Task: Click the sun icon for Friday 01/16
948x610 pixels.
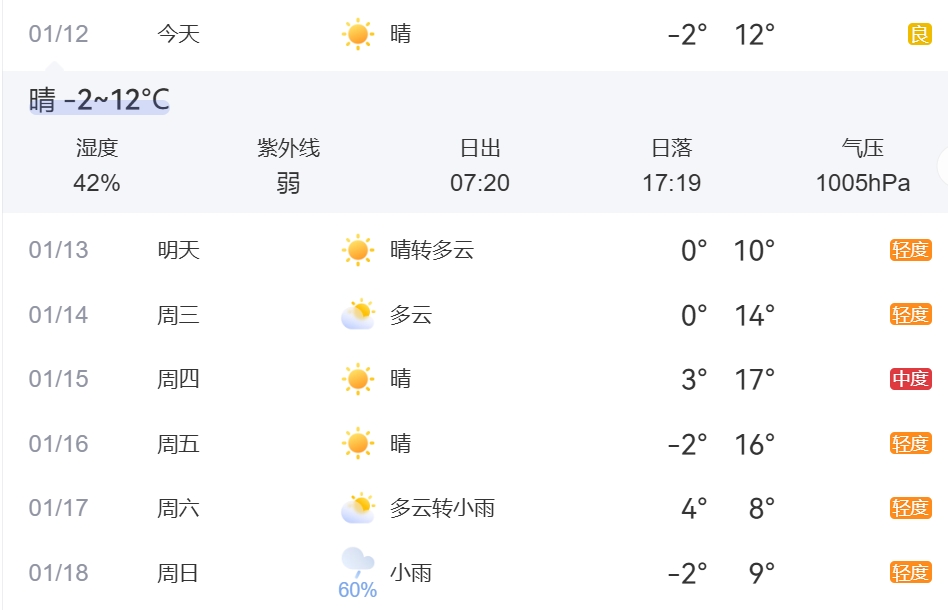Action: [357, 443]
